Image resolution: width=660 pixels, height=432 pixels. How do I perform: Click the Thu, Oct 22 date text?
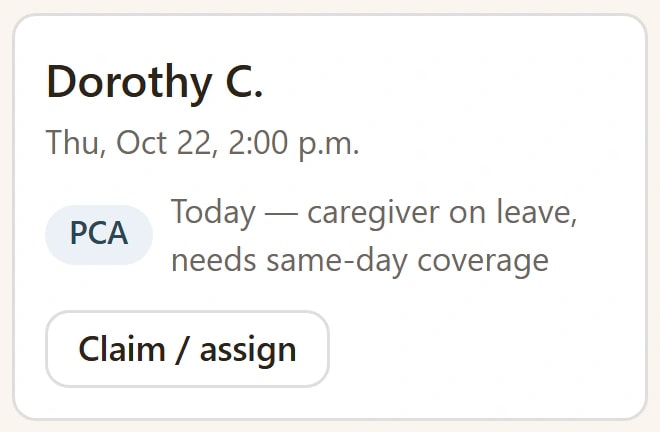point(128,143)
